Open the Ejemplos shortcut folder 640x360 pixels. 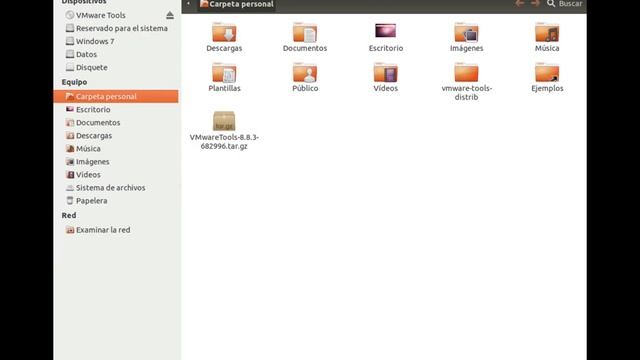(547, 72)
